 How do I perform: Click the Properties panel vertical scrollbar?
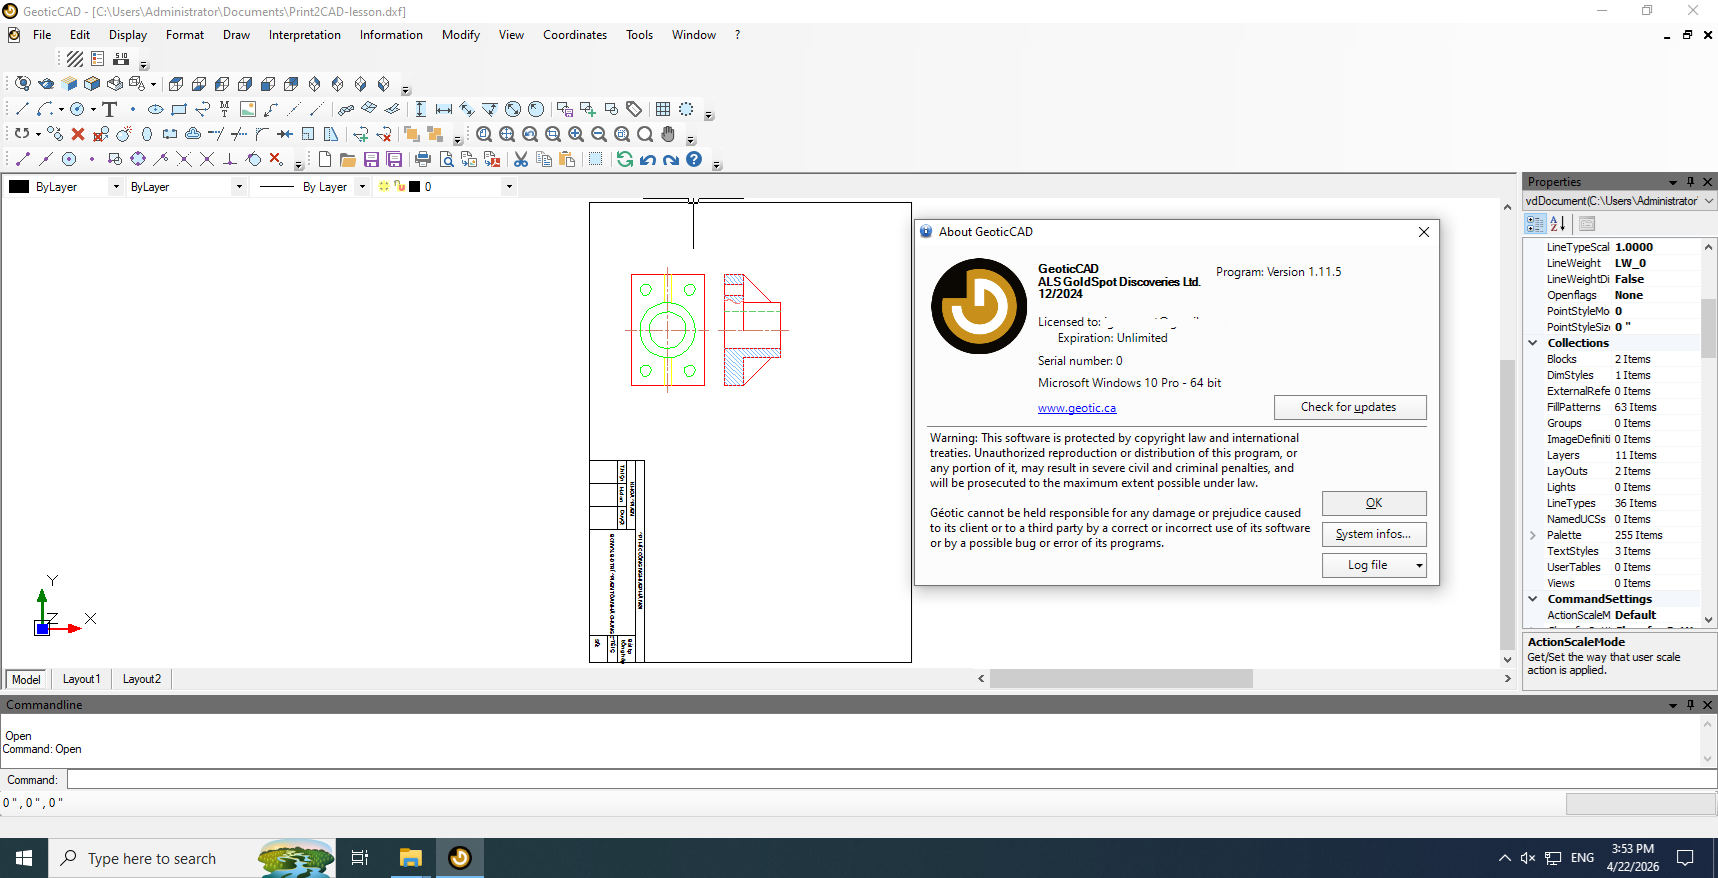tap(1709, 328)
